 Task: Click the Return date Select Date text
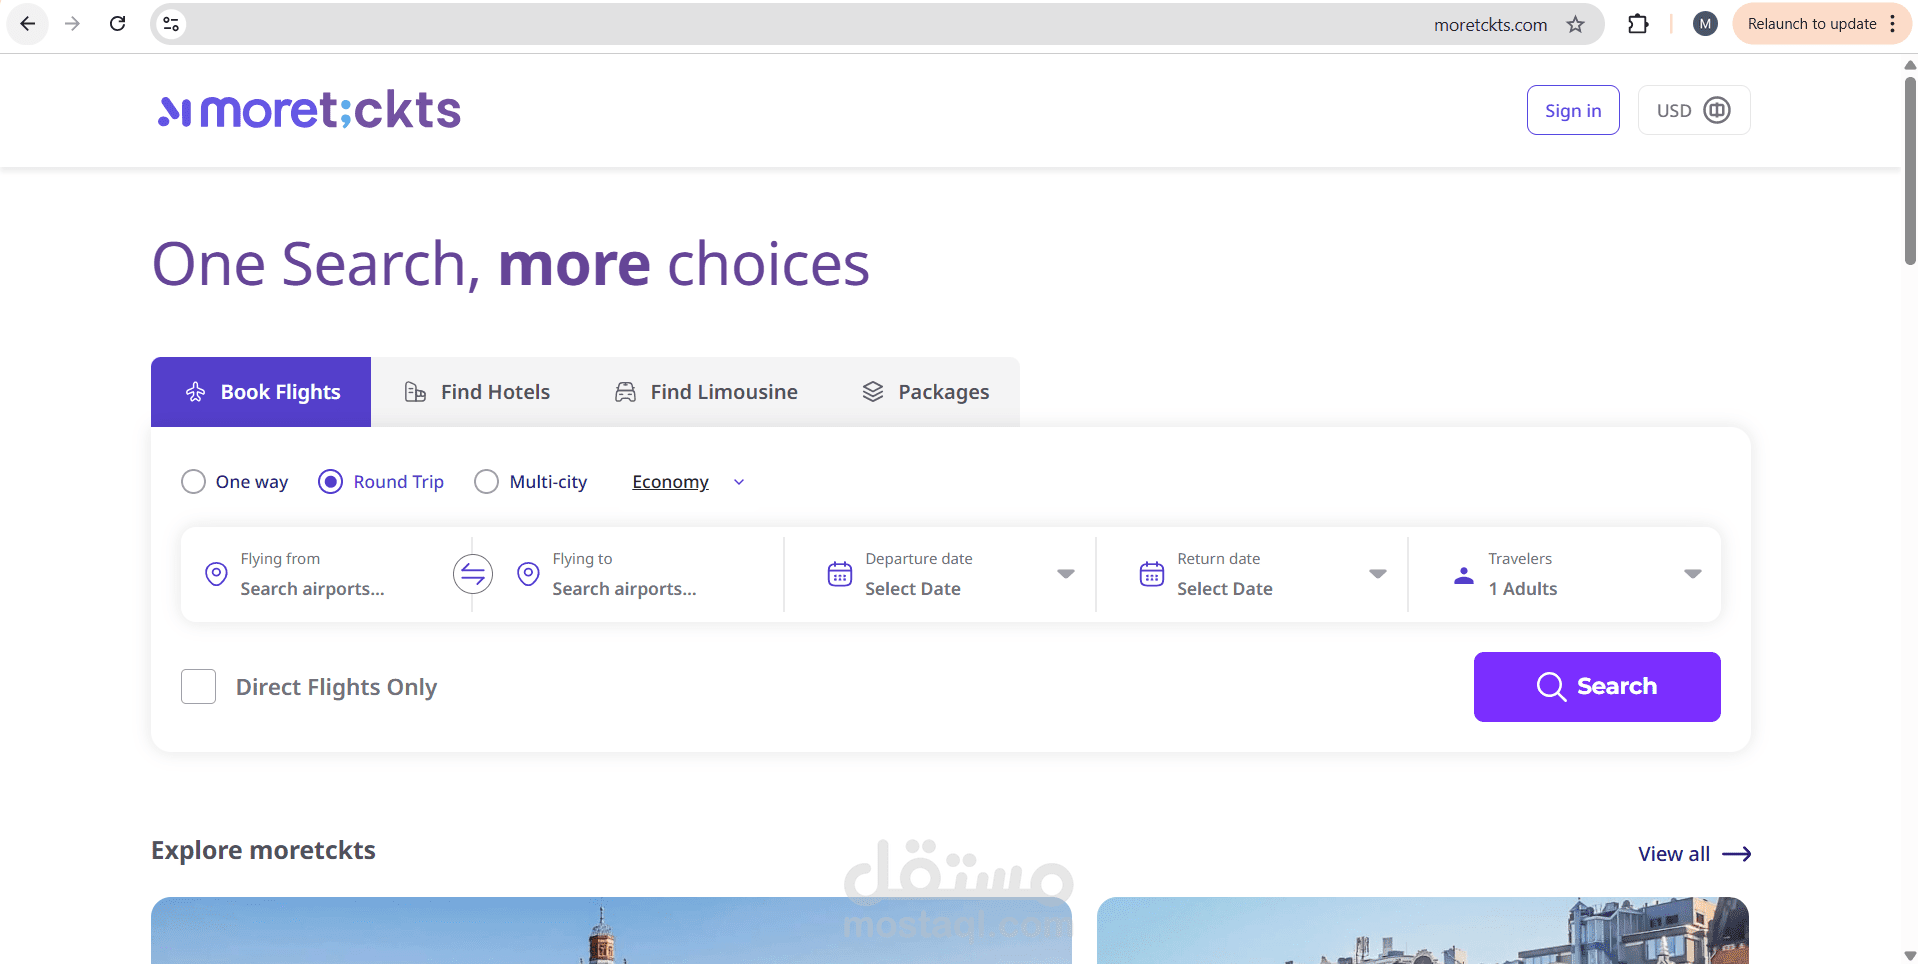click(x=1225, y=589)
